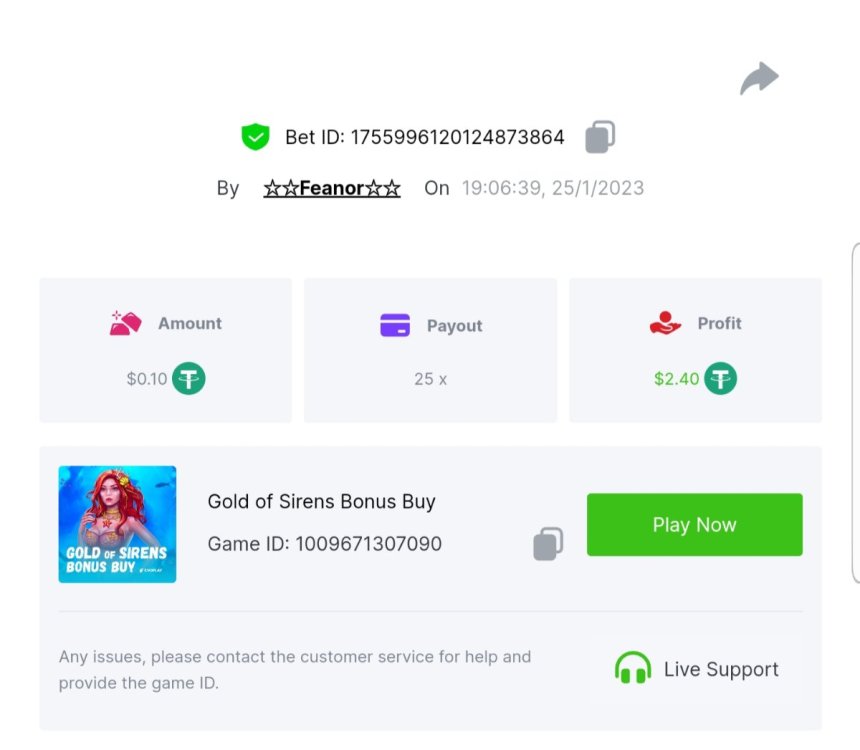The height and width of the screenshot is (750, 860).
Task: Click the 25 x payout value
Action: 430,379
